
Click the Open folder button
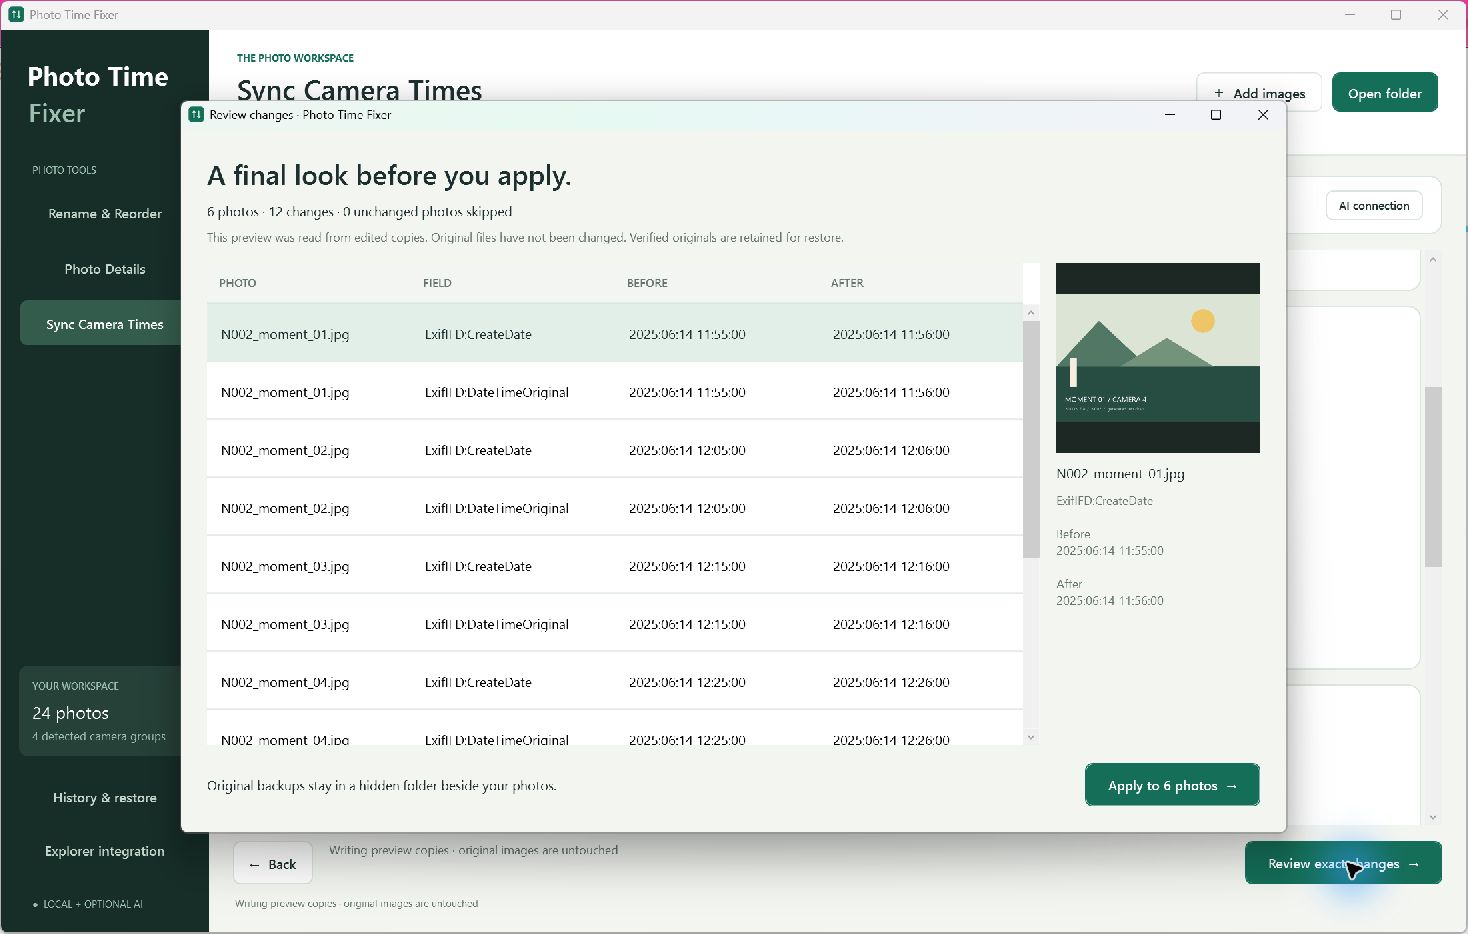[x=1385, y=93]
